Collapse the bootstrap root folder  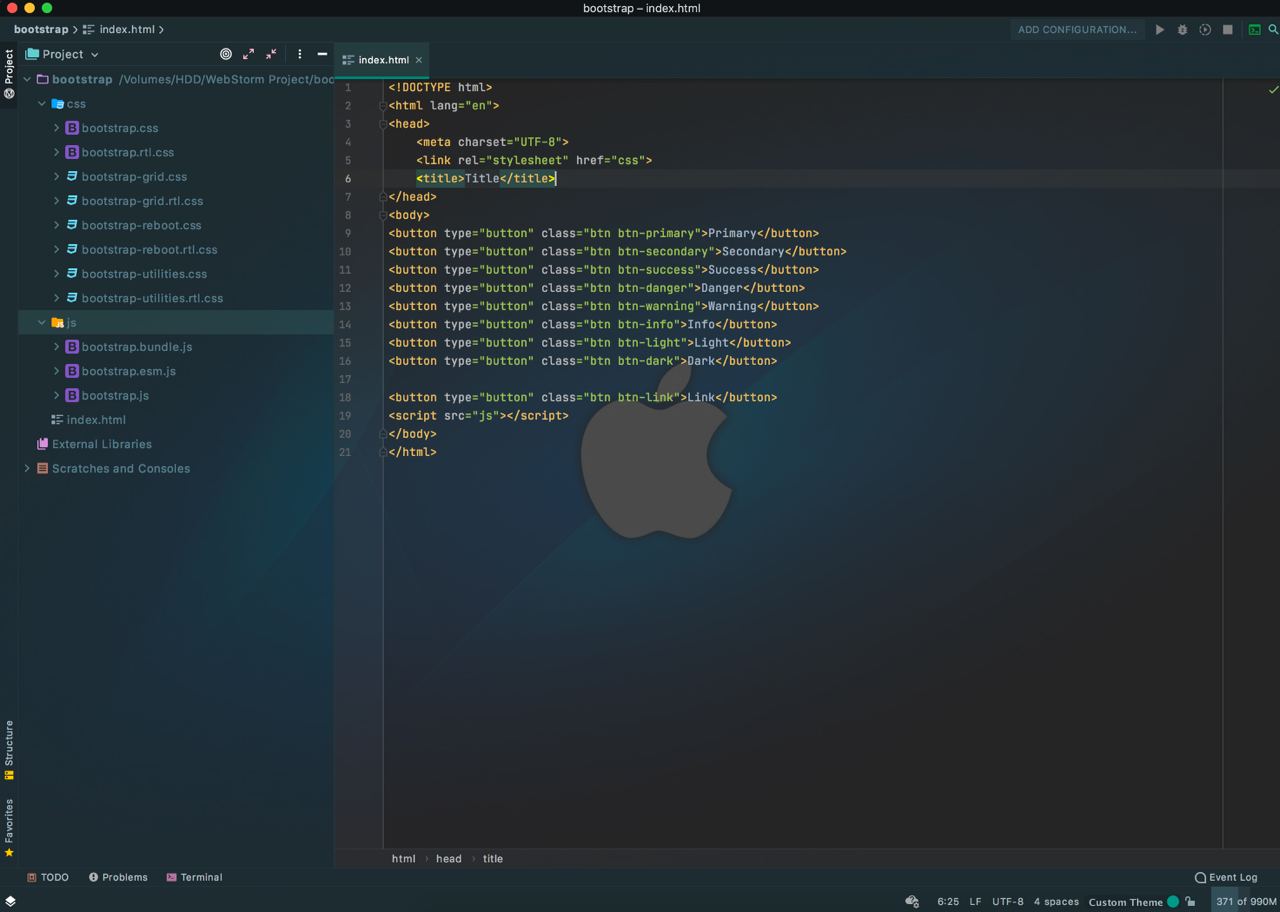click(x=27, y=79)
